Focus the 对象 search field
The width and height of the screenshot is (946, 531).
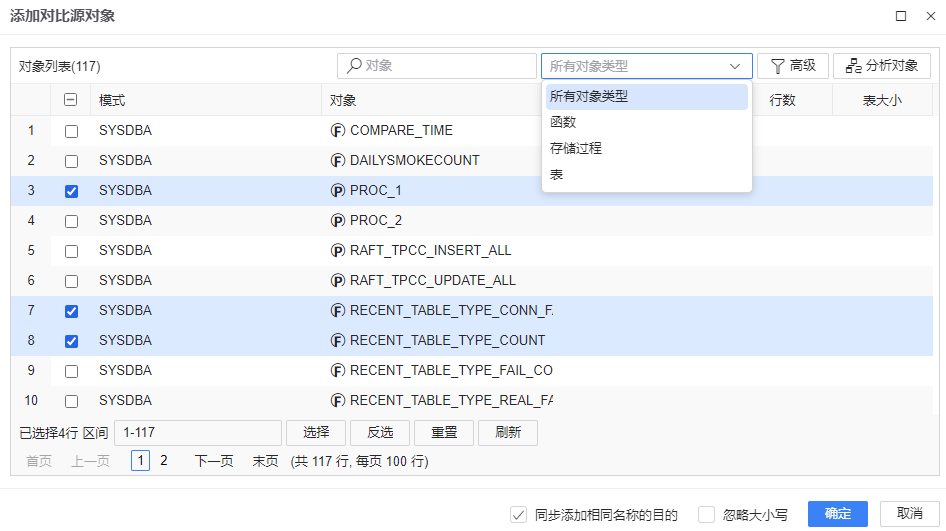437,66
